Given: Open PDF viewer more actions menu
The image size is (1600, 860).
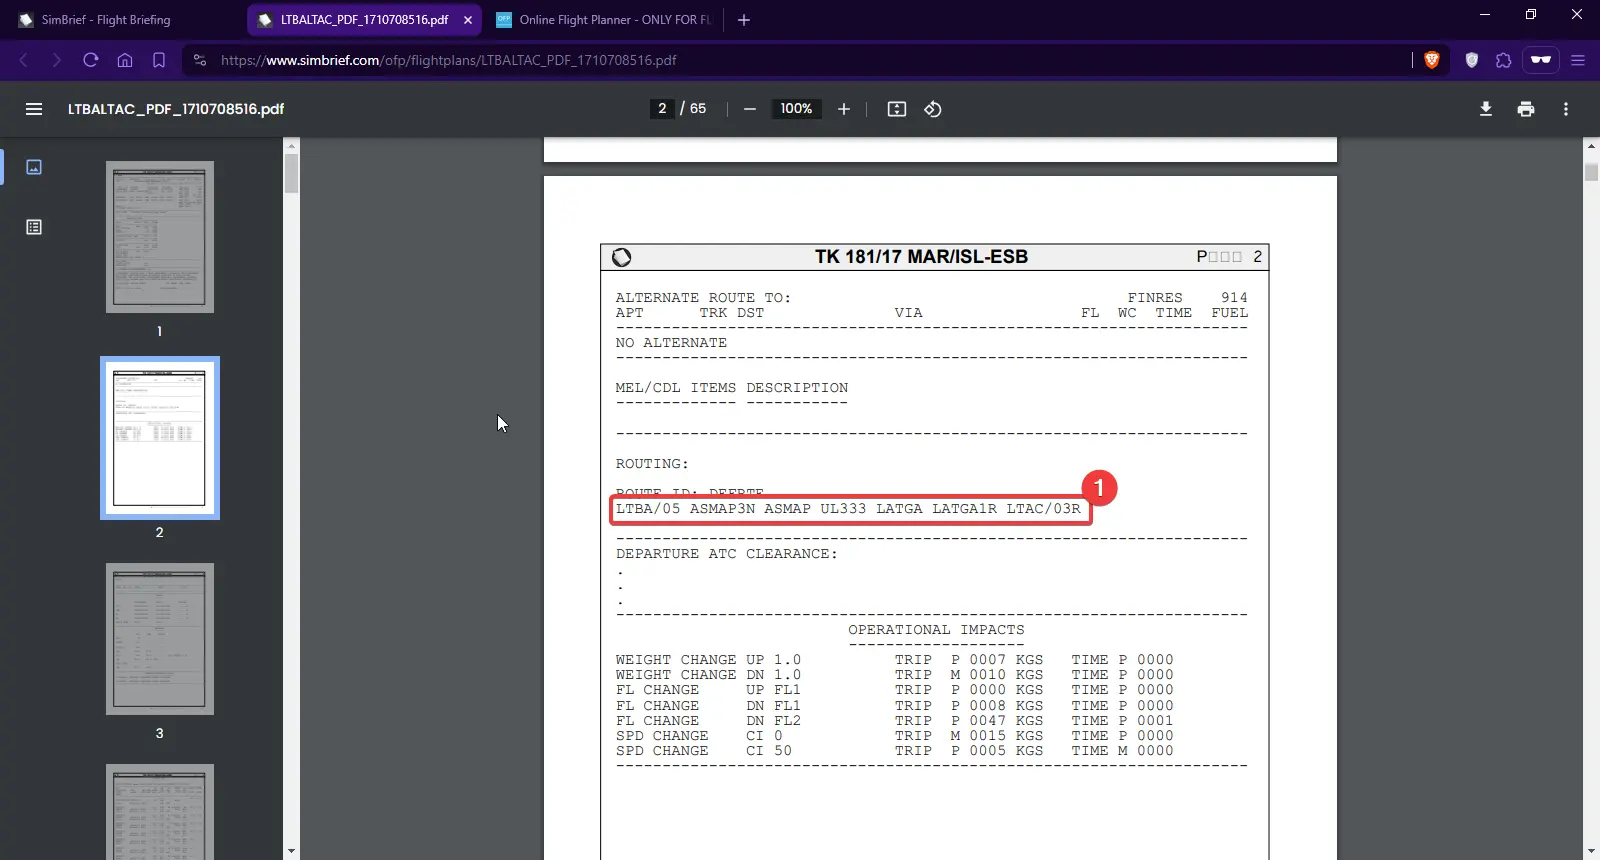Looking at the screenshot, I should coord(1566,109).
